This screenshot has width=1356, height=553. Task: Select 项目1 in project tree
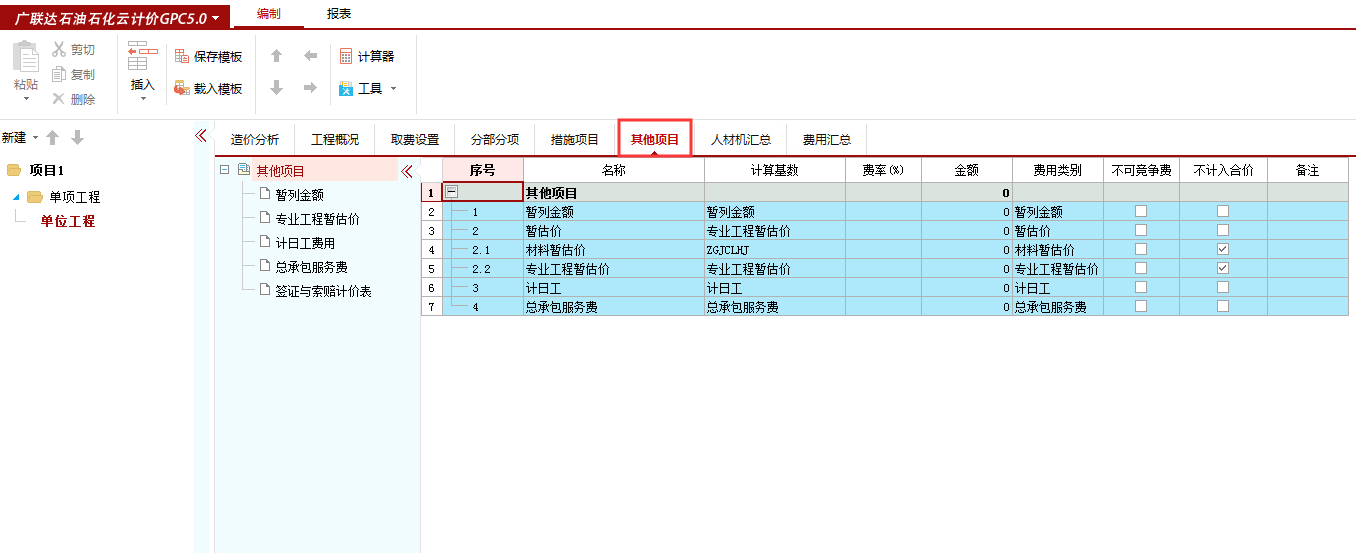pyautogui.click(x=46, y=170)
